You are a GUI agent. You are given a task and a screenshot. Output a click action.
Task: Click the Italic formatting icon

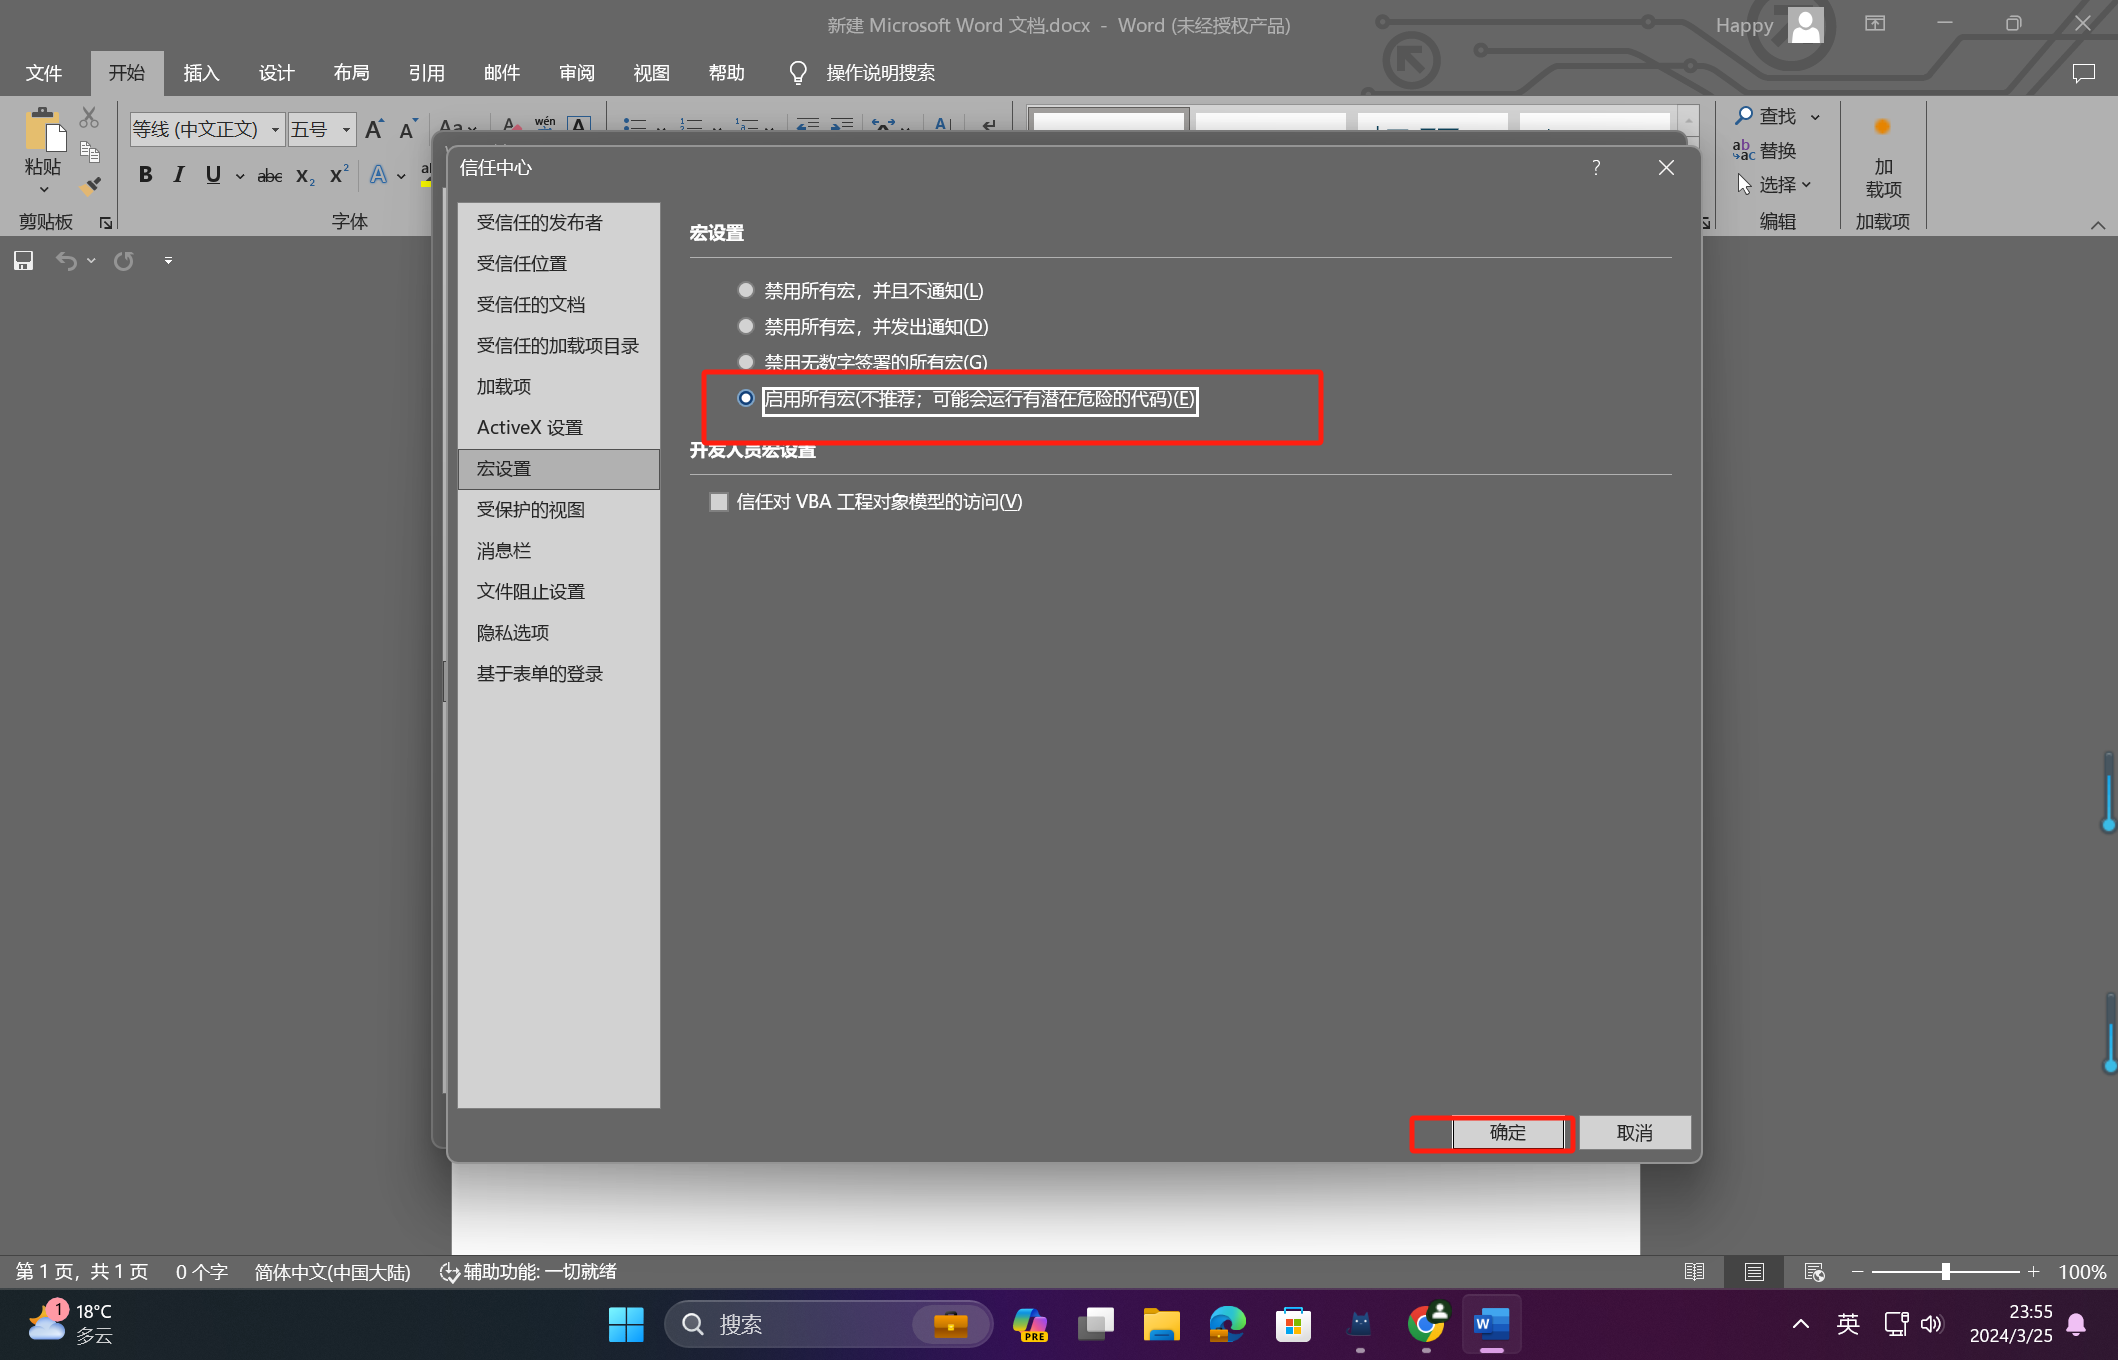coord(179,175)
